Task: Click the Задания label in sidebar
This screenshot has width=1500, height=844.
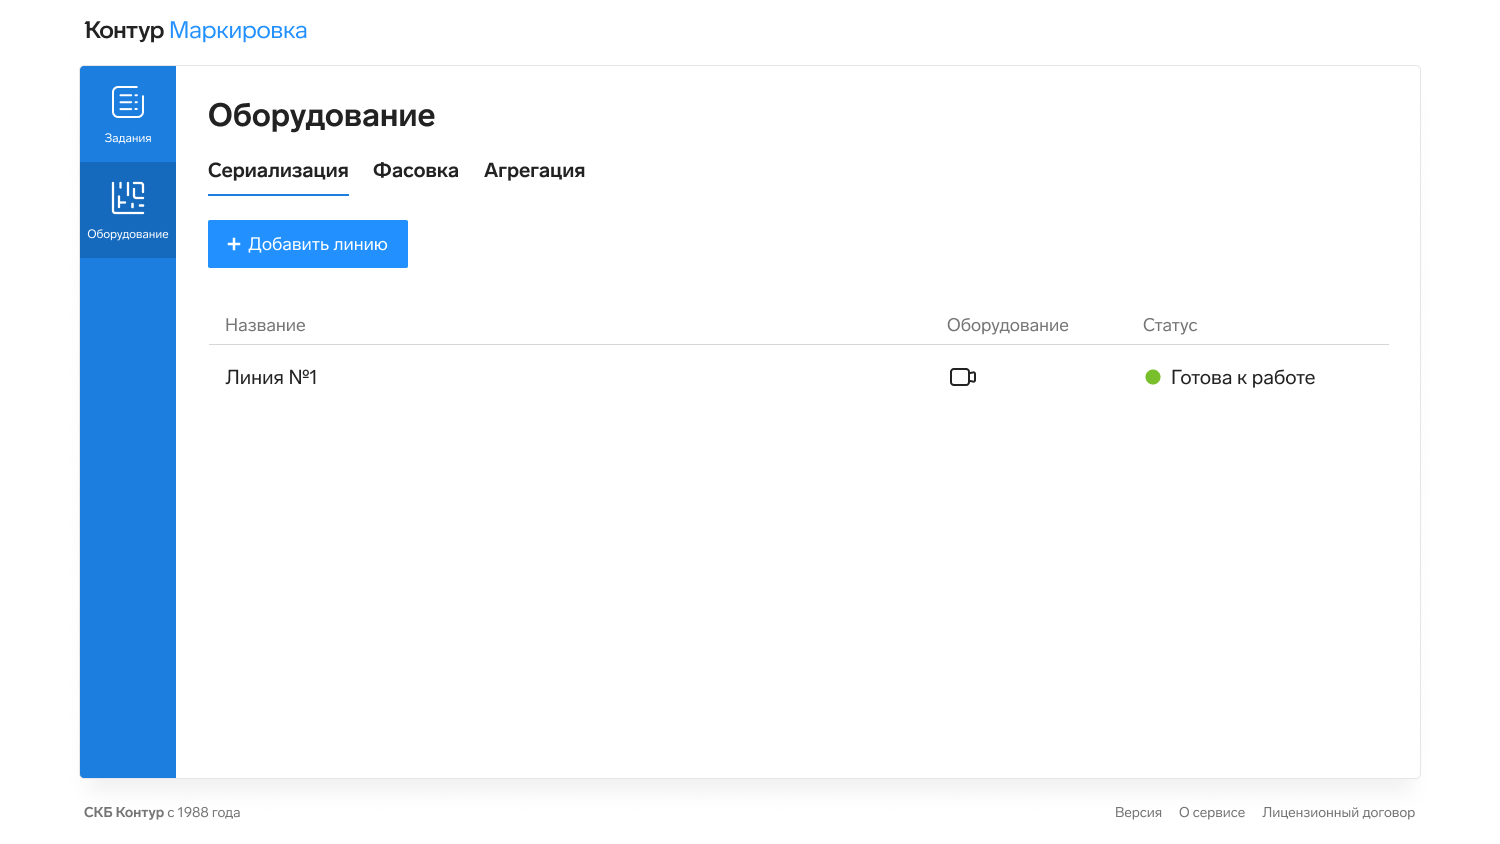Action: point(128,138)
